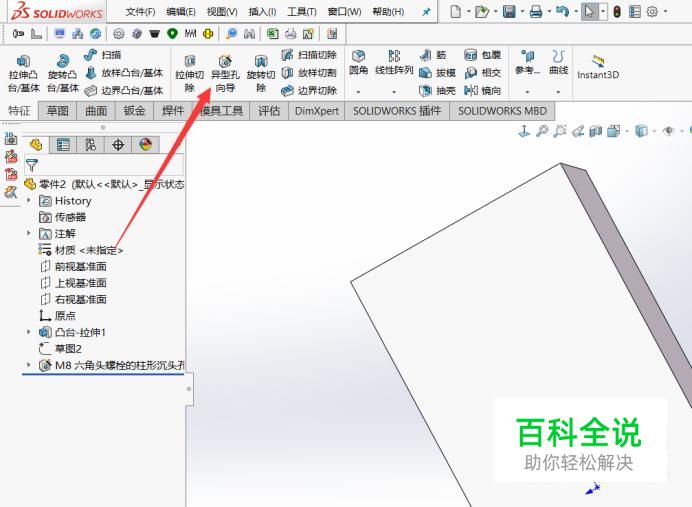692x507 pixels.
Task: Expand the History tree node
Action: (x=29, y=200)
